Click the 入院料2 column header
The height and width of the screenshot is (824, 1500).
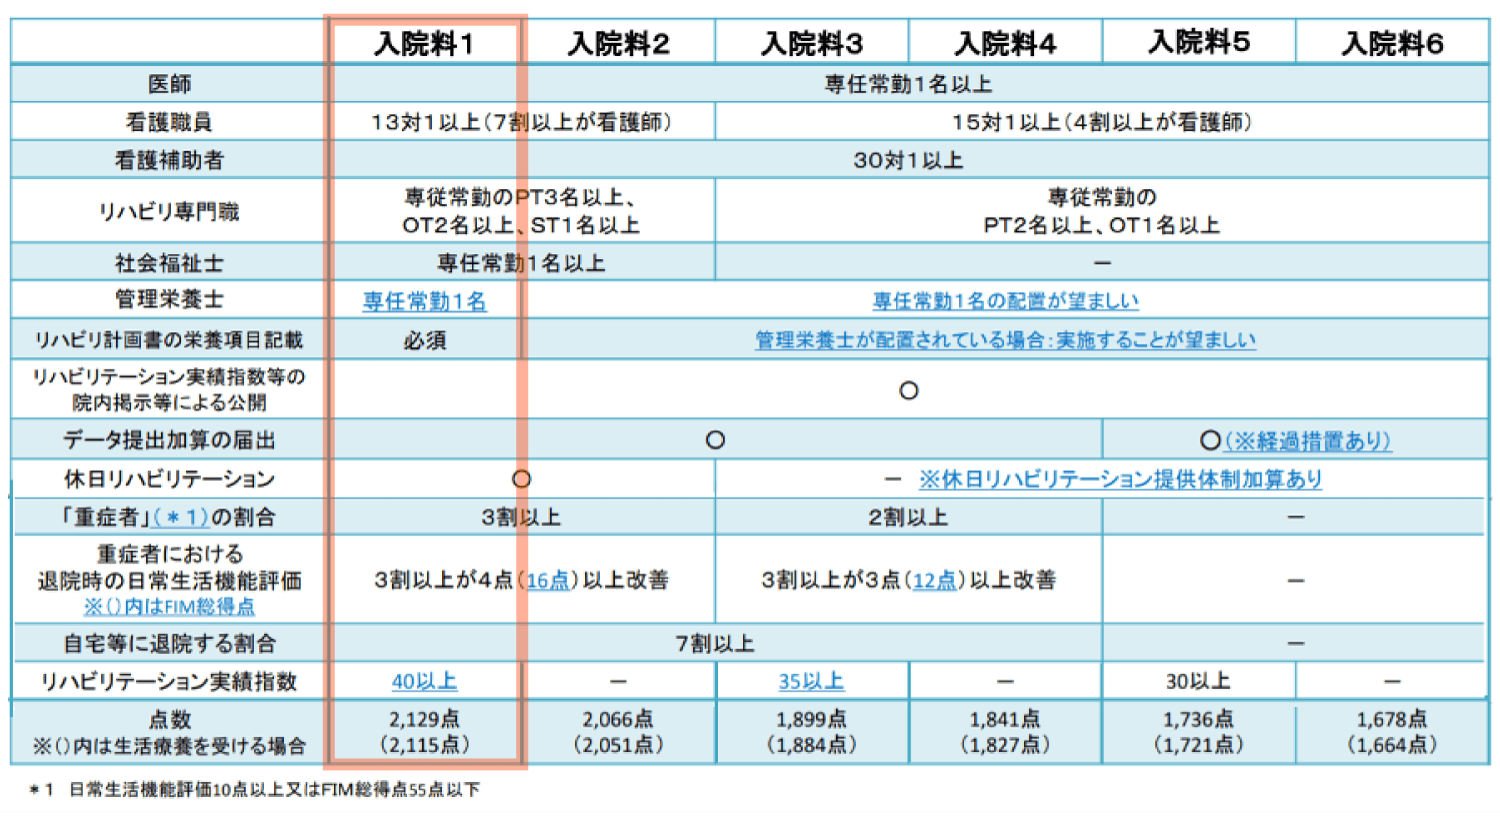point(618,44)
